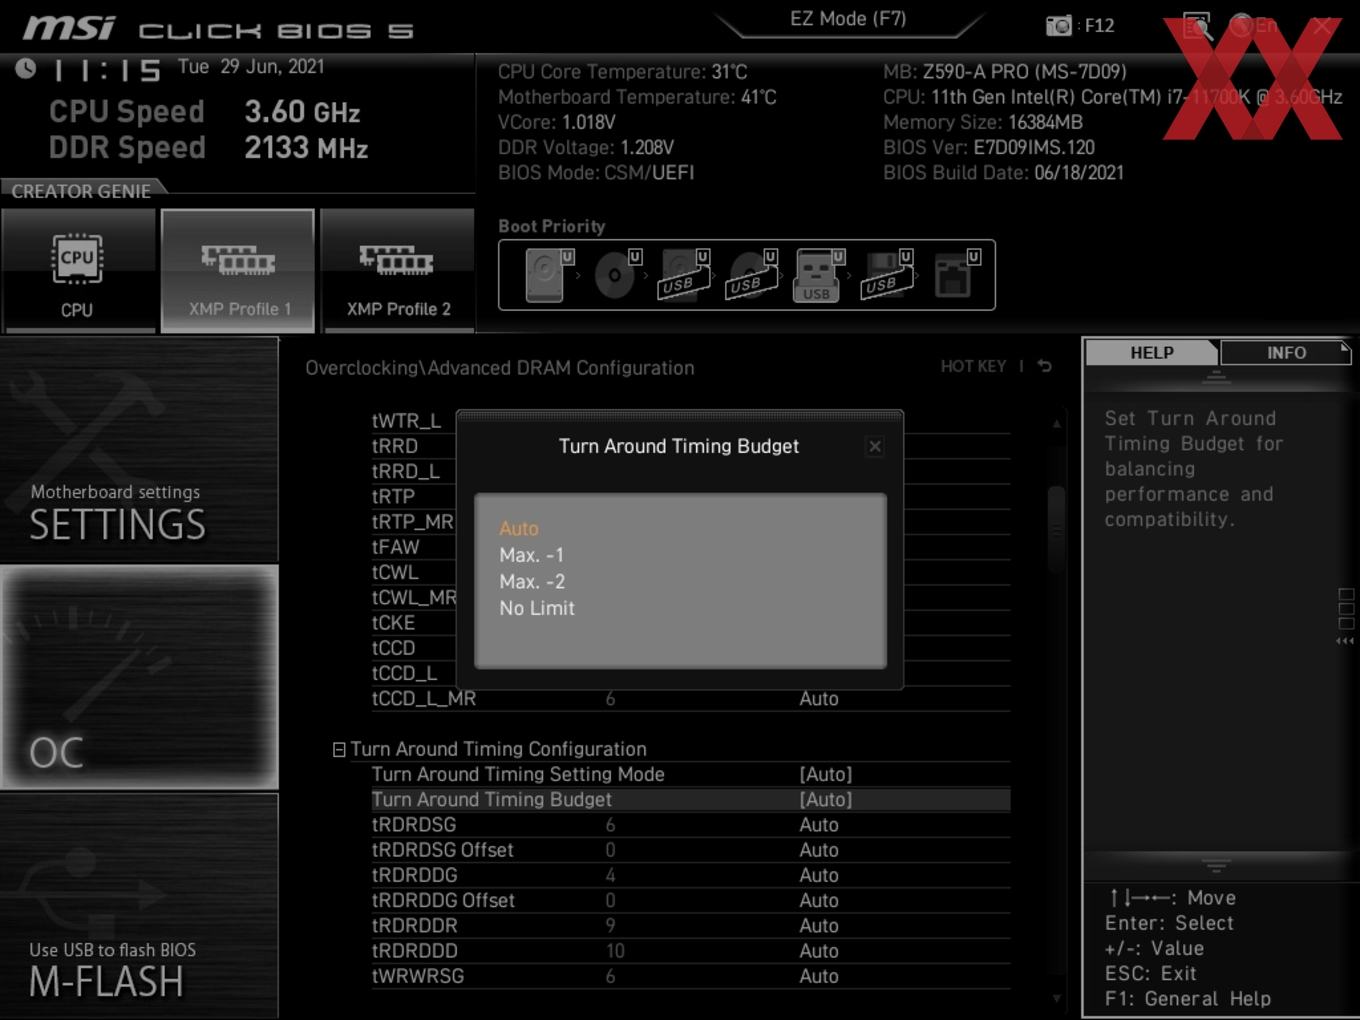The height and width of the screenshot is (1020, 1360).
Task: Choose Max. -1 in the timing budget list
Action: pyautogui.click(x=532, y=555)
